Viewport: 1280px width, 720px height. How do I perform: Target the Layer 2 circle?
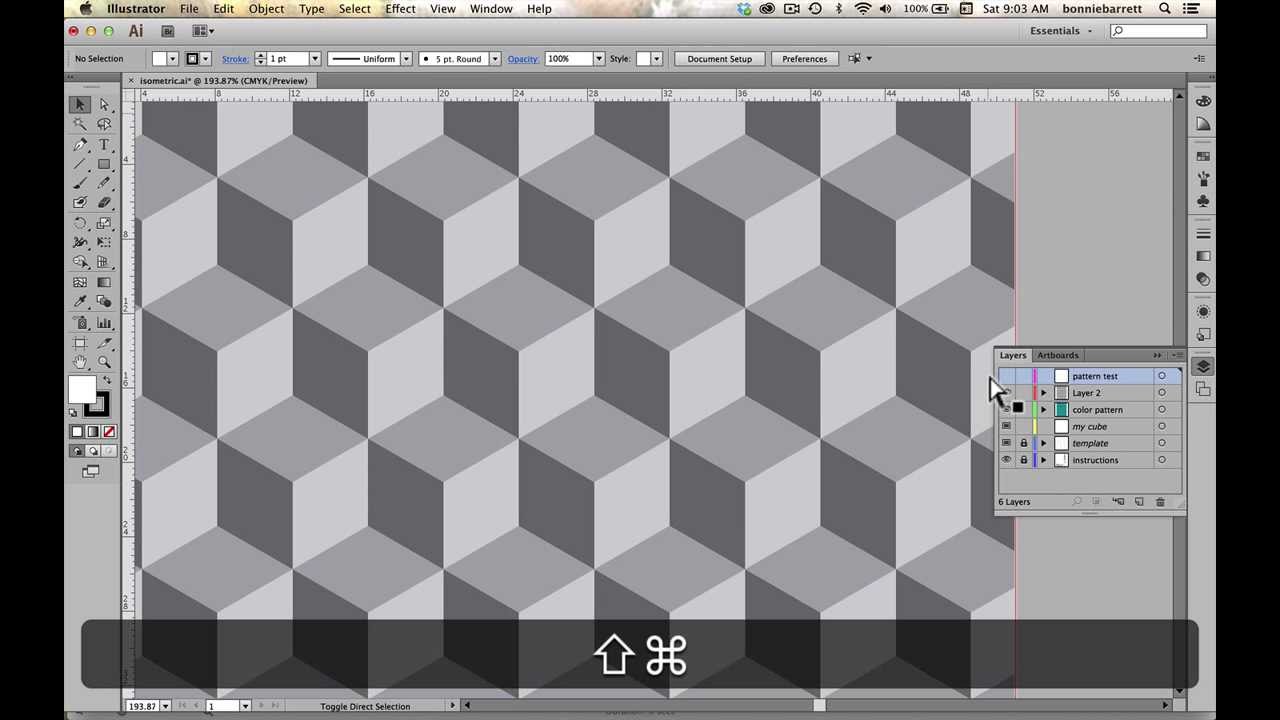[x=1161, y=393]
